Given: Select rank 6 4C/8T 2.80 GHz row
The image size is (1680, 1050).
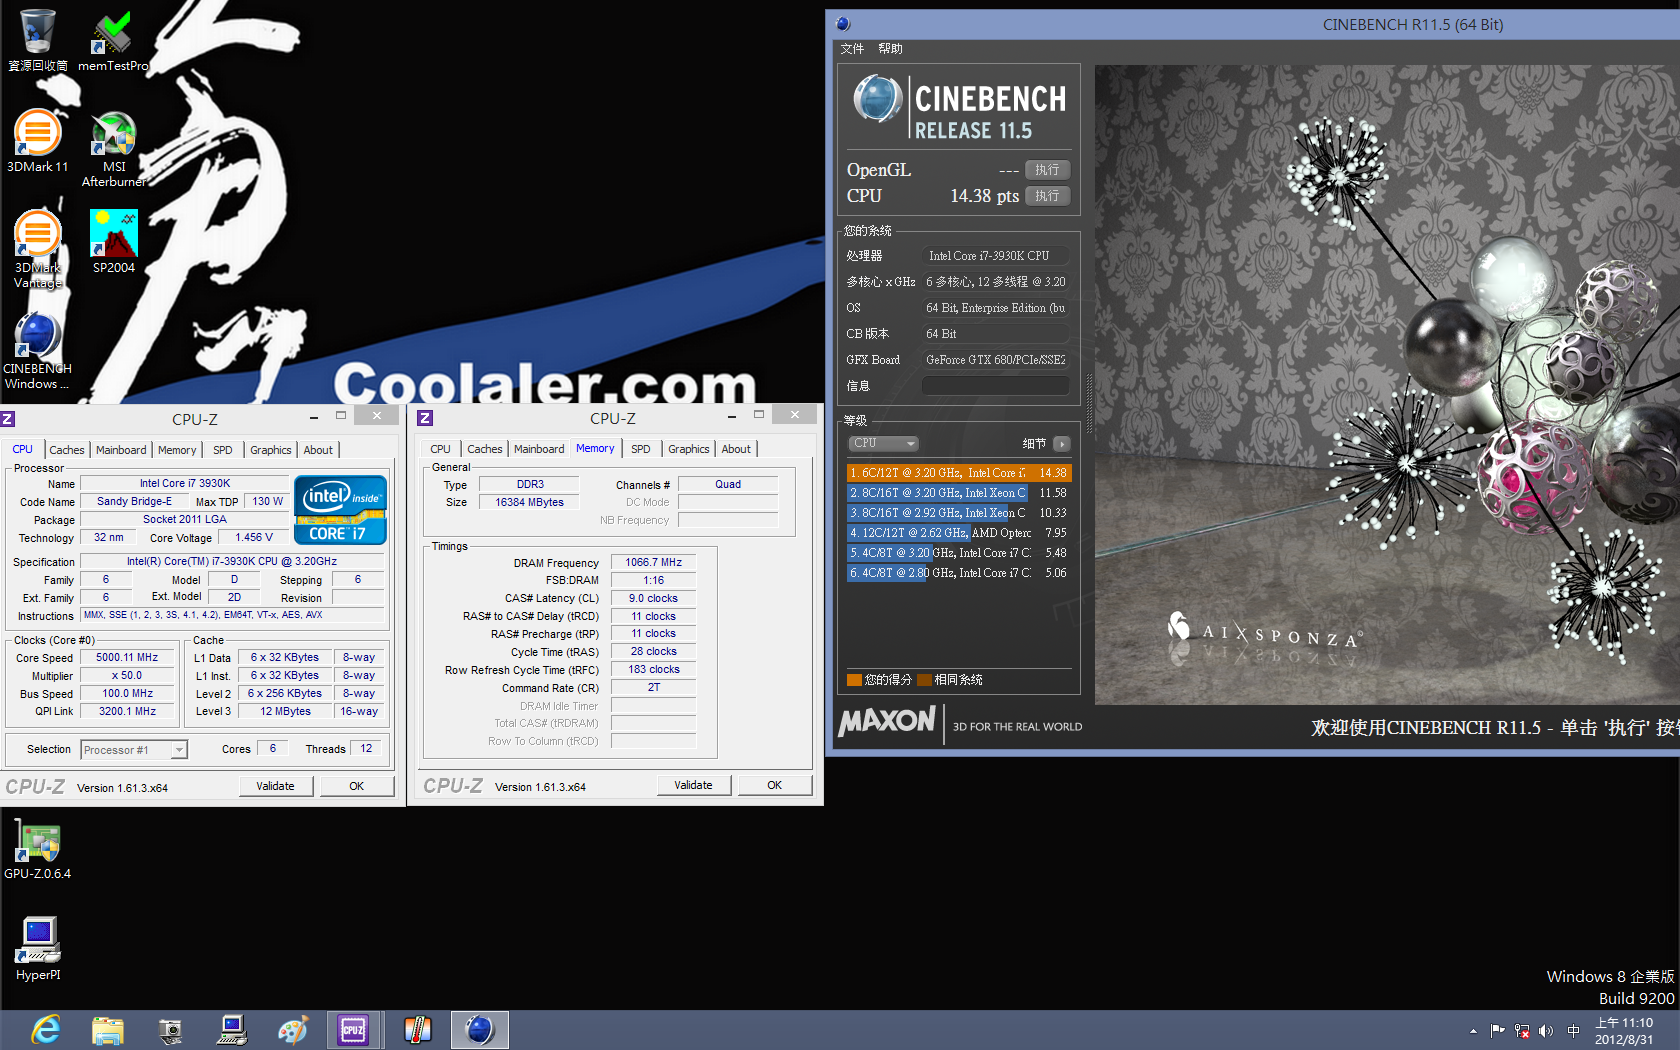Looking at the screenshot, I should 959,573.
